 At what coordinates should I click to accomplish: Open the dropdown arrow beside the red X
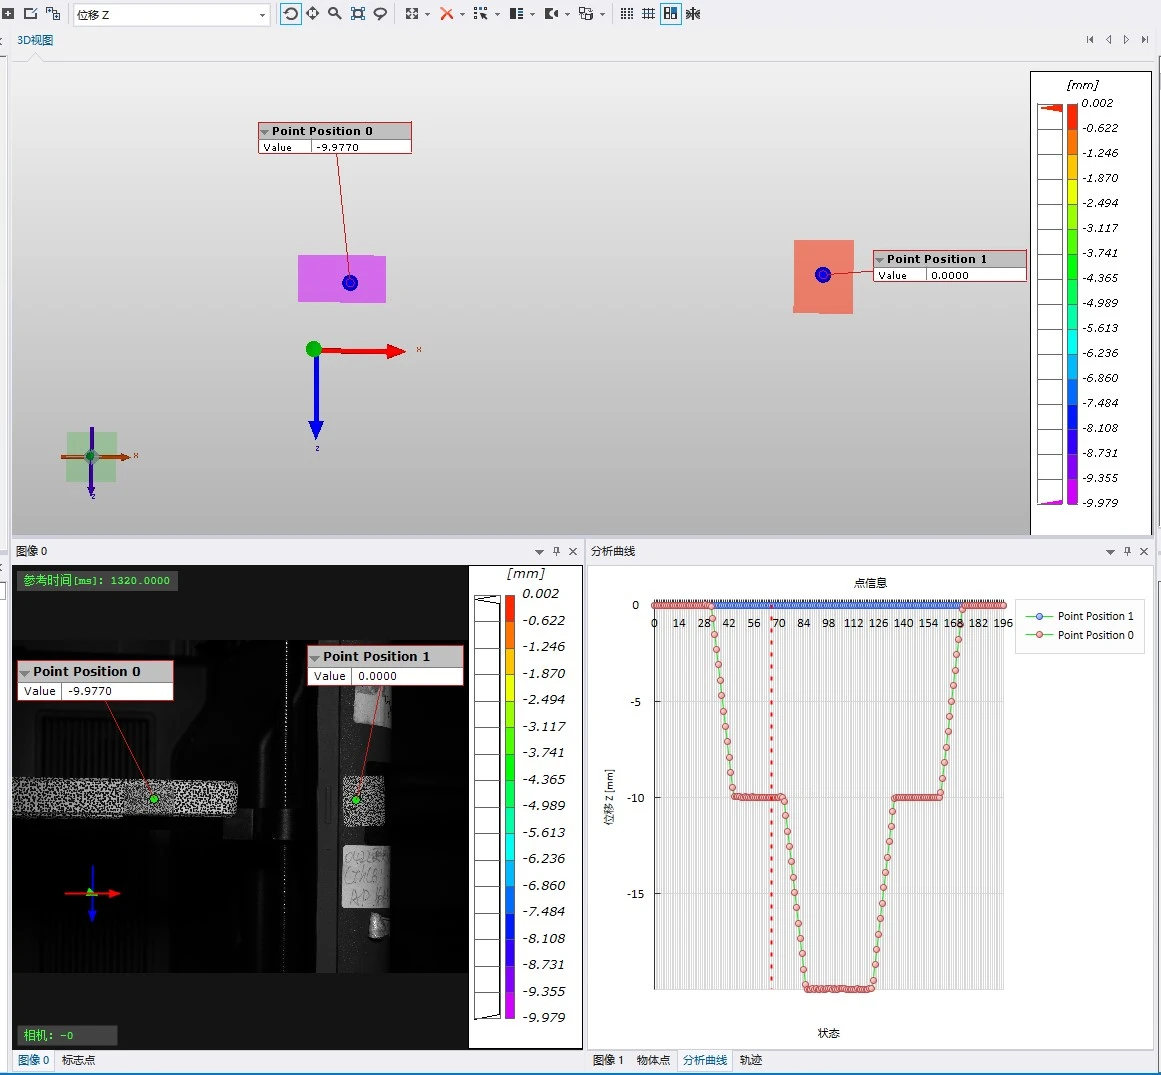(462, 14)
